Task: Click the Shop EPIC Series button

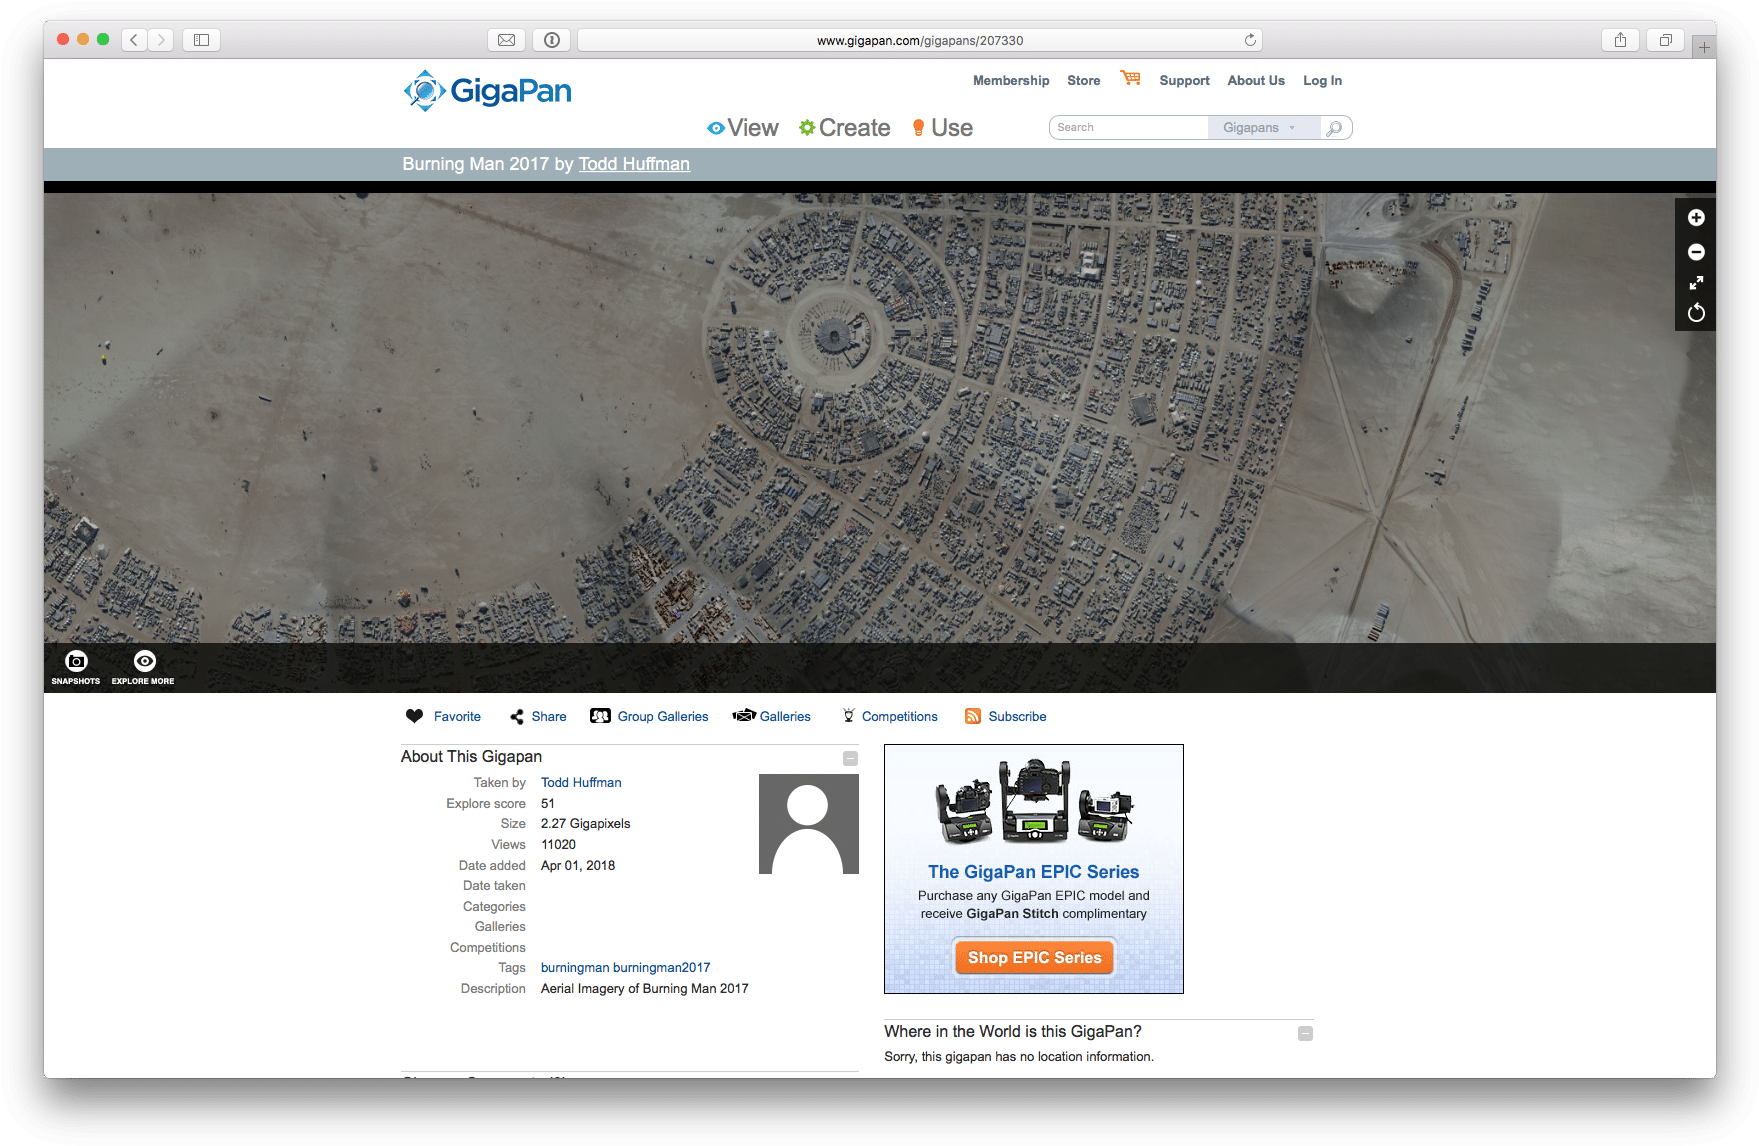Action: pyautogui.click(x=1033, y=956)
